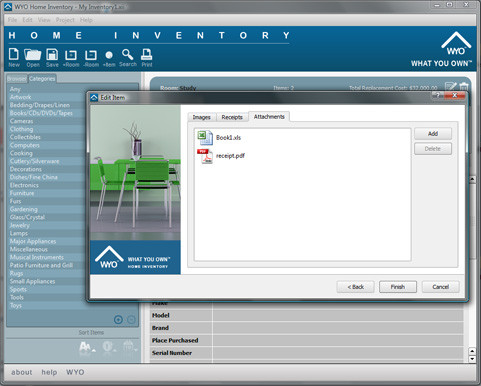Select the receipt.pdf attachment icon

tap(205, 156)
